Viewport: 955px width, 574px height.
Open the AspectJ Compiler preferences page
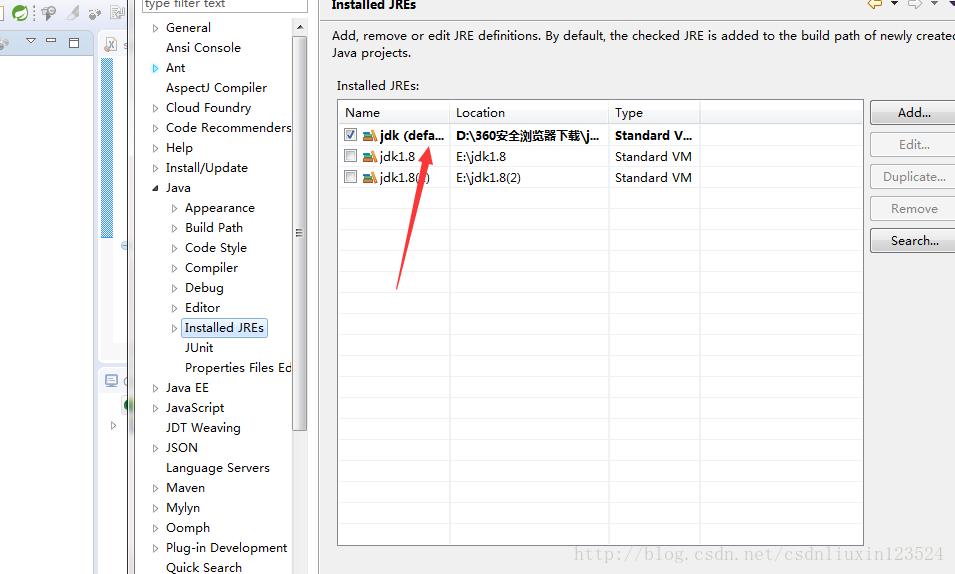click(x=216, y=88)
